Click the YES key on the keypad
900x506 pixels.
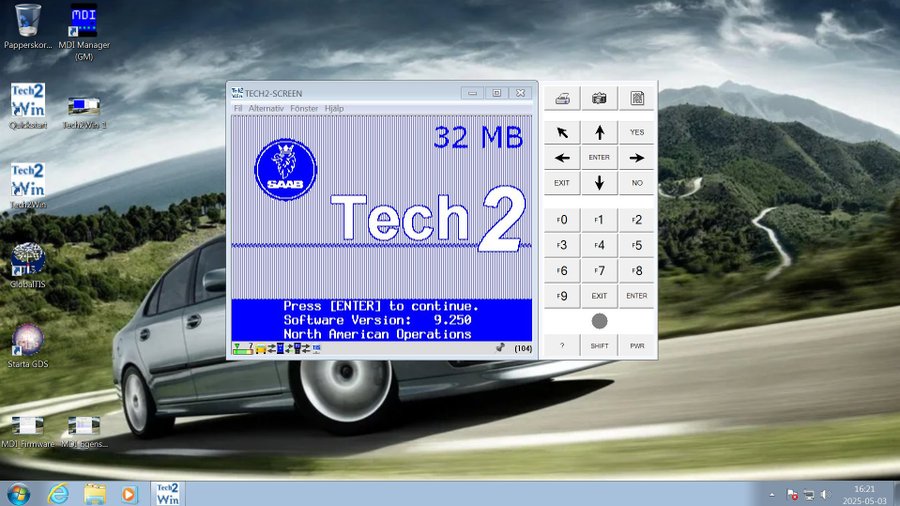(x=637, y=133)
